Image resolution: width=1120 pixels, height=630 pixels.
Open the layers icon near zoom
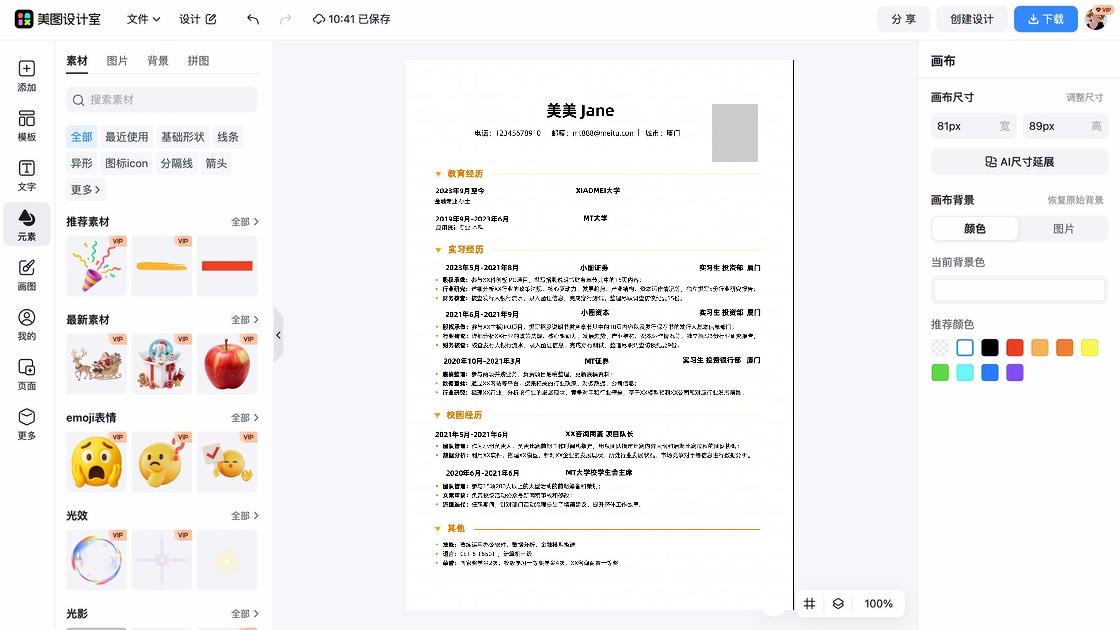[x=838, y=604]
